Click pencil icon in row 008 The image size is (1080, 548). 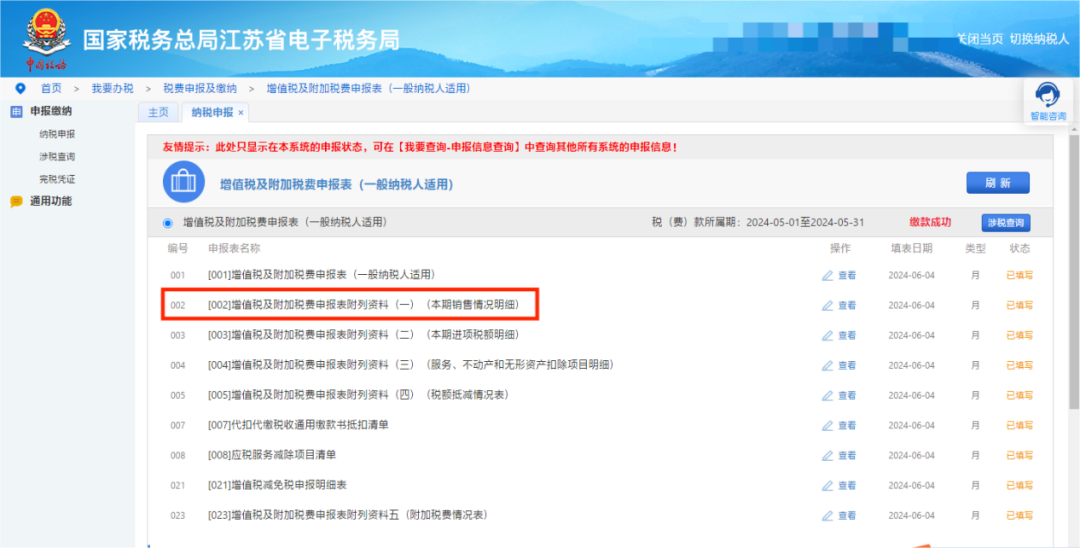(x=827, y=456)
